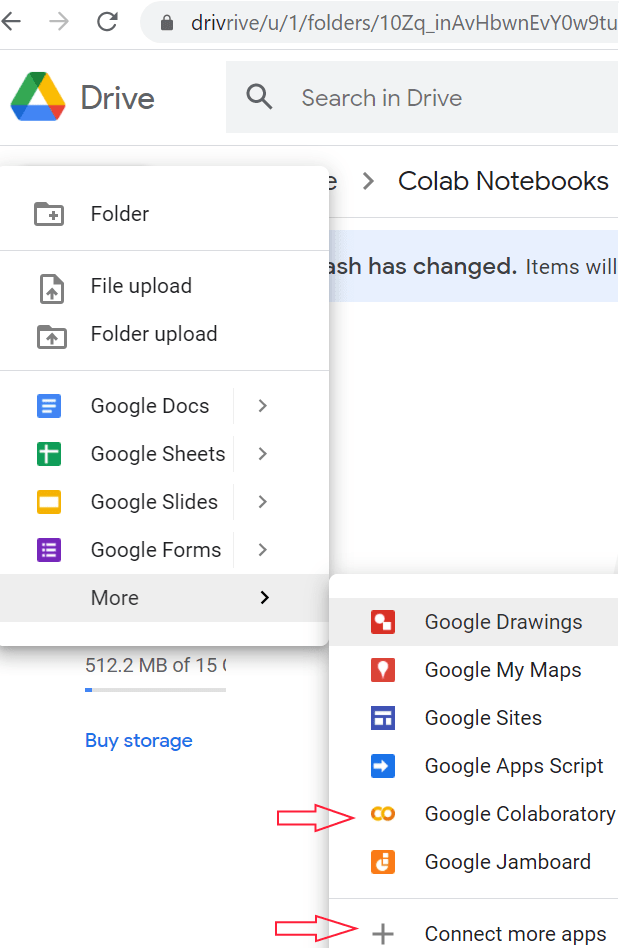Click the search magnifier icon
Viewport: 619px width, 948px height.
coord(259,97)
